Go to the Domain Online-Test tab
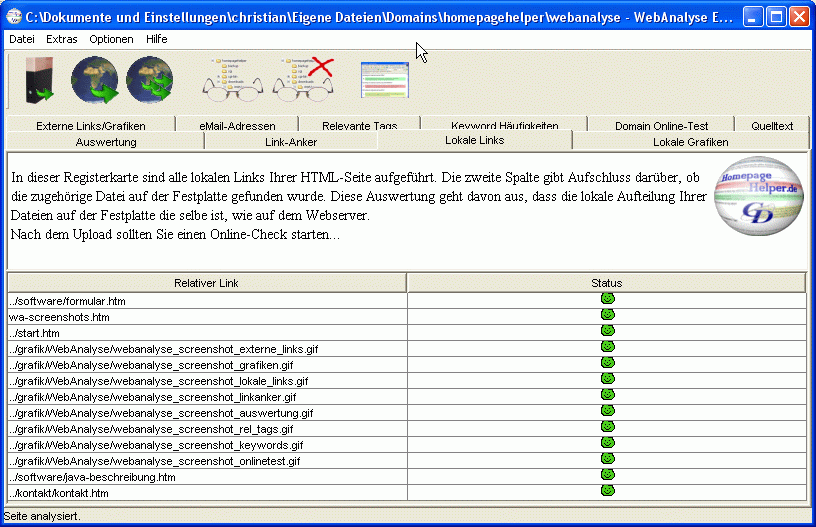This screenshot has height=527, width=816. point(661,126)
